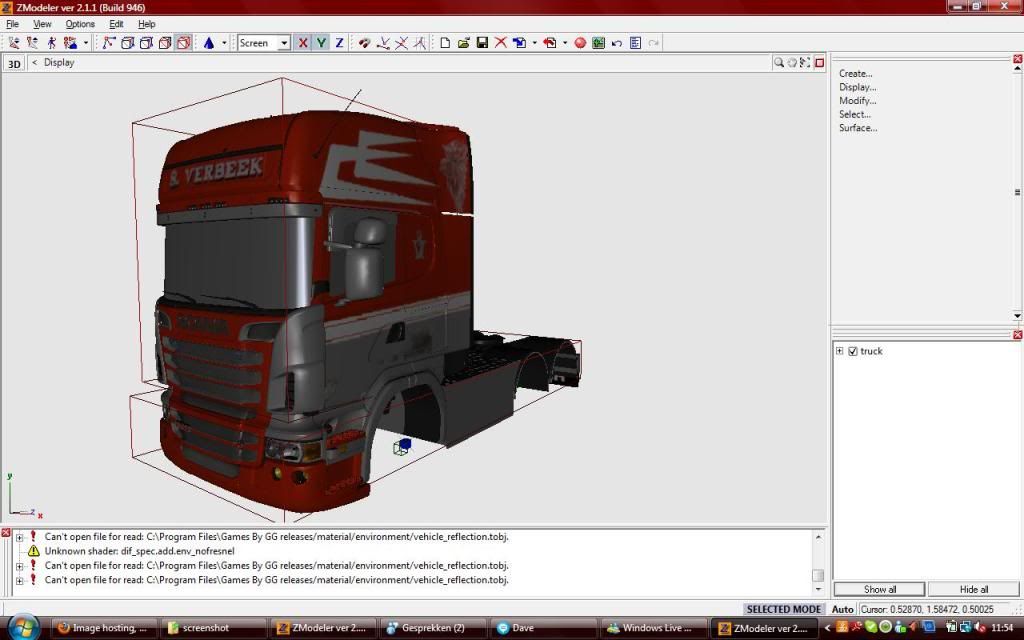
Task: Open the Edit menu
Action: coord(116,24)
